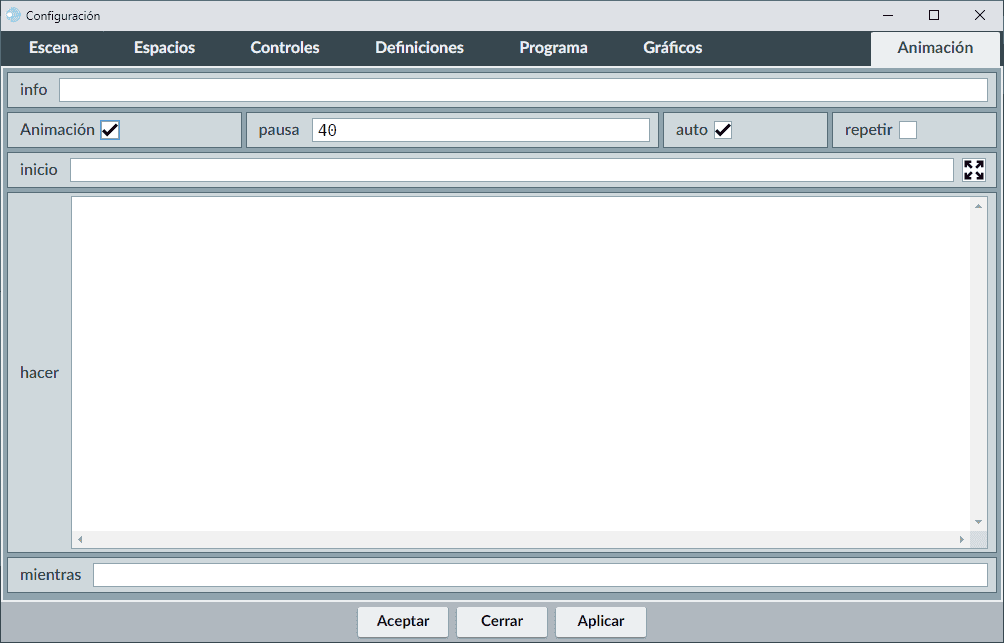Open the Programa tab
This screenshot has height=643, width=1004.
[x=553, y=48]
